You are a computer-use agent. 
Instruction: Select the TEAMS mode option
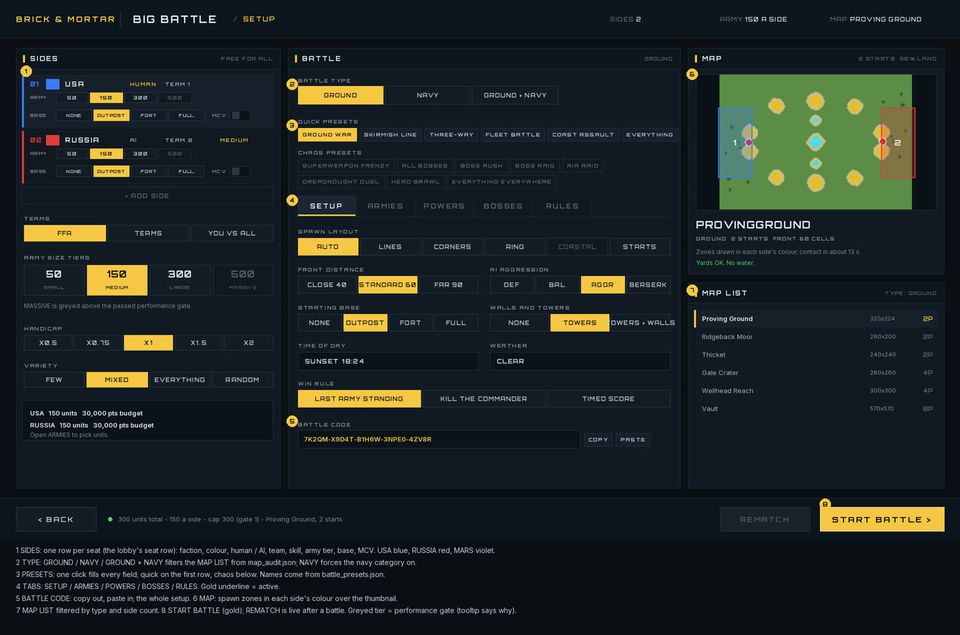[x=148, y=233]
